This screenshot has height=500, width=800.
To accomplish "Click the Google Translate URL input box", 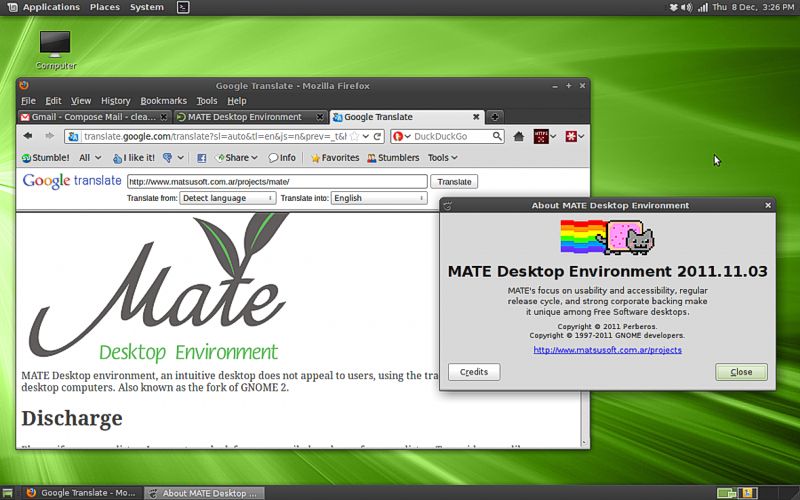I will [277, 182].
